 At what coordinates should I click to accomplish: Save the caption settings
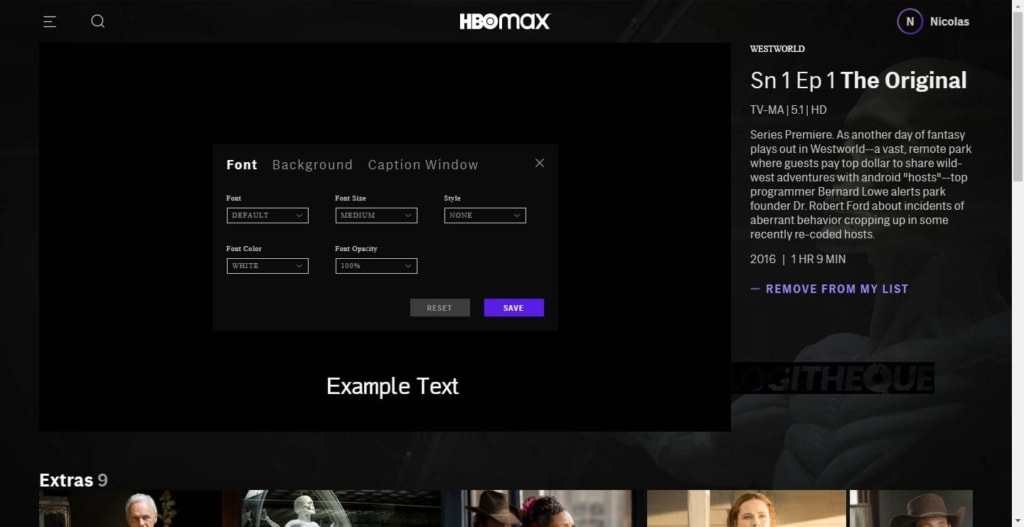(514, 308)
